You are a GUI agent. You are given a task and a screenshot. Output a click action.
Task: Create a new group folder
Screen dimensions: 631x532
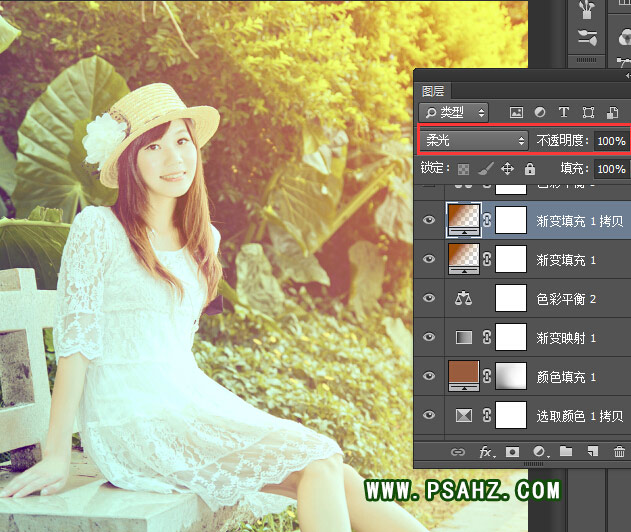coord(566,452)
